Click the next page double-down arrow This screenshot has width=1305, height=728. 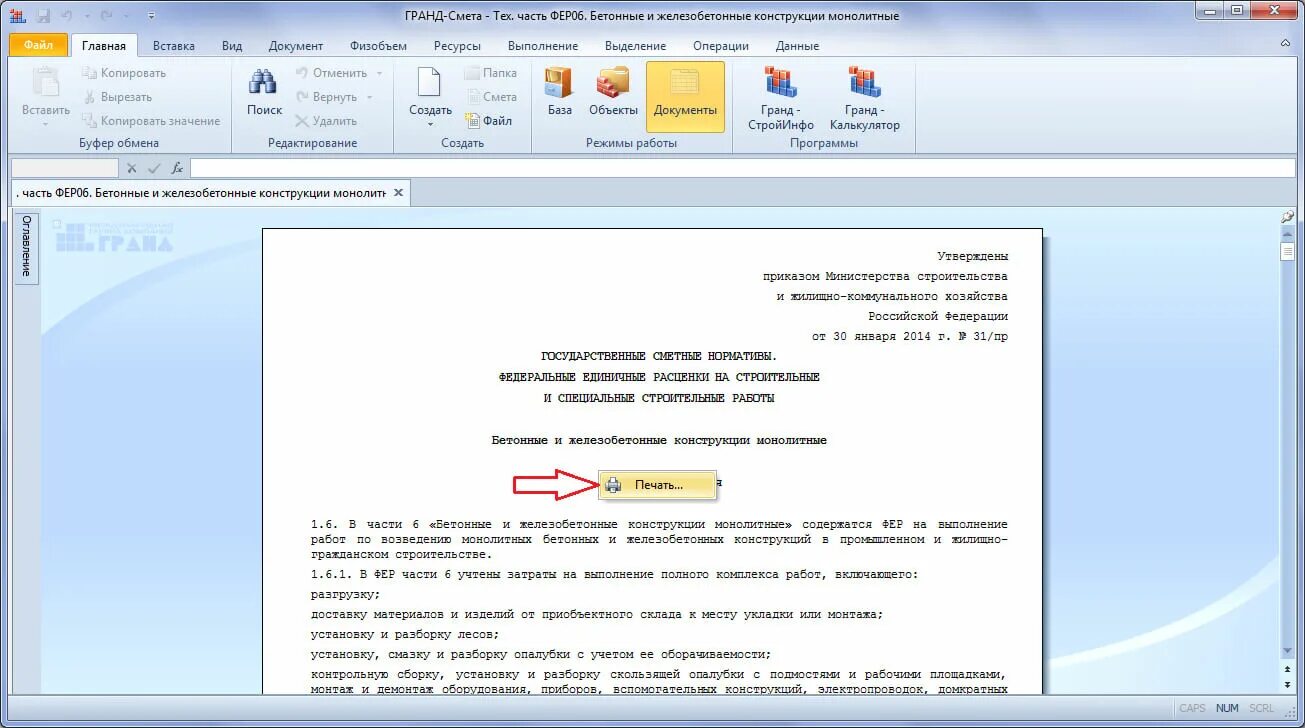point(1288,684)
